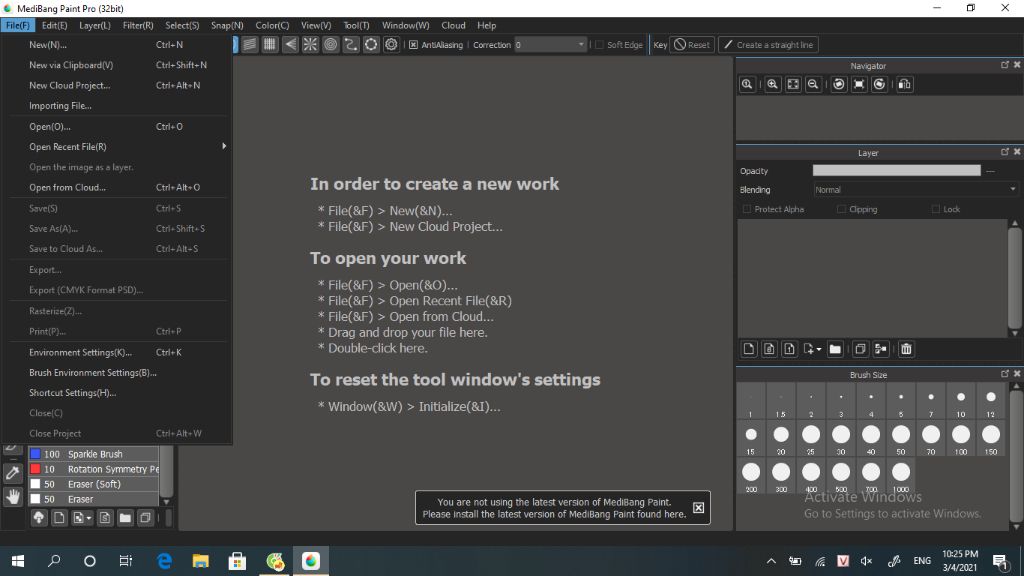This screenshot has height=576, width=1024.
Task: Pick brush size 100
Action: coord(961,438)
